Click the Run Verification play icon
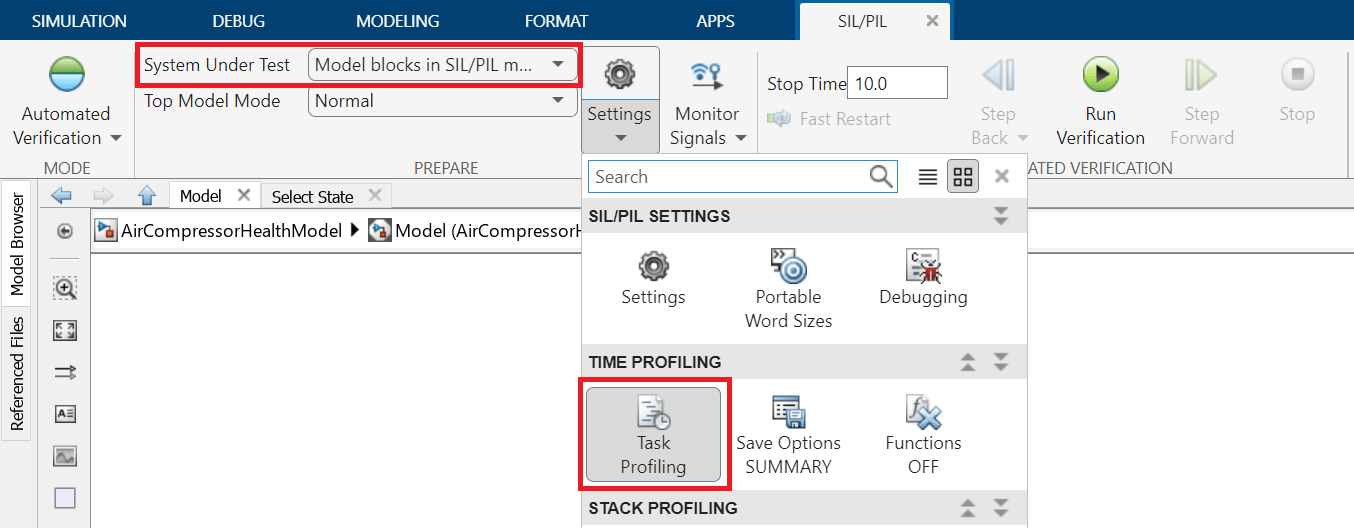Viewport: 1354px width, 528px height. pyautogui.click(x=1100, y=75)
